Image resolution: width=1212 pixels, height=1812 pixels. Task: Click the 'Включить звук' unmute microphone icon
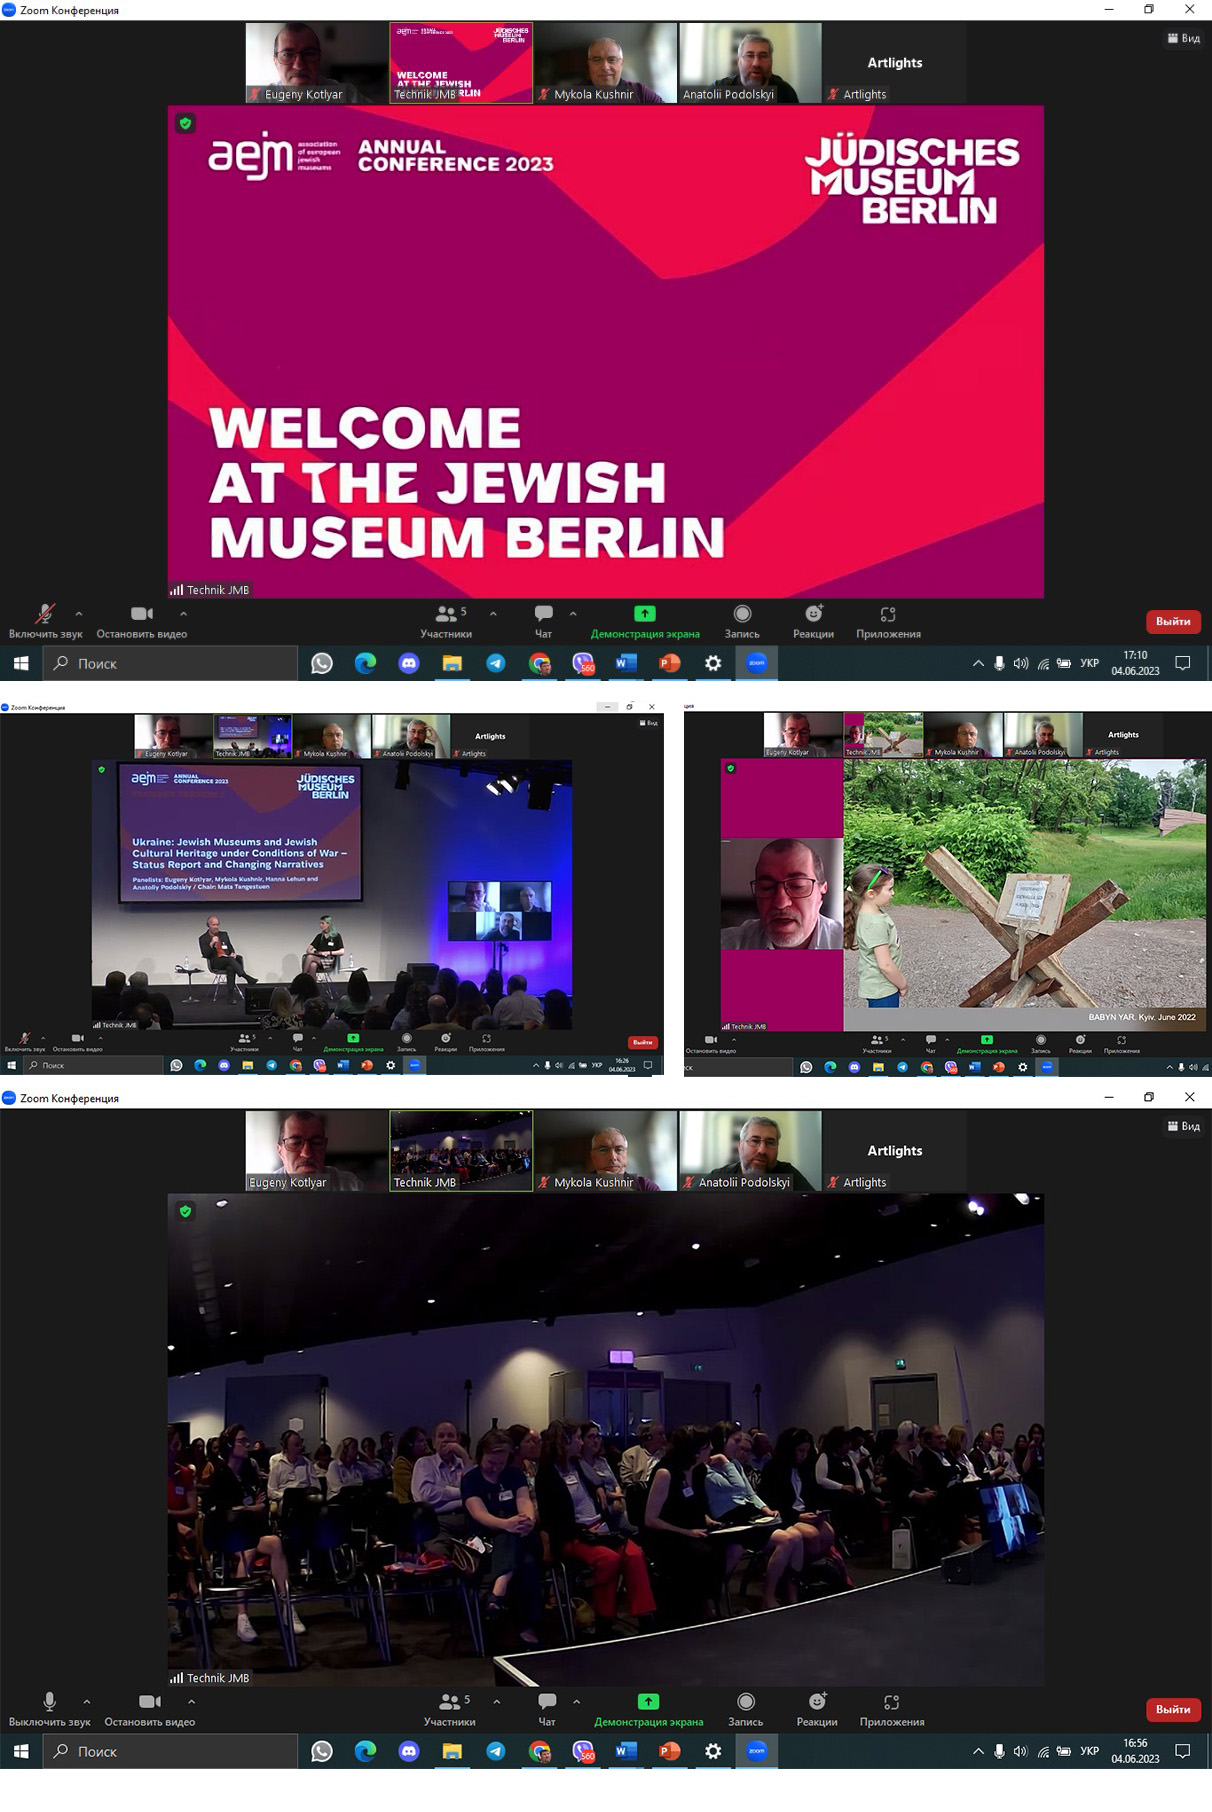[x=45, y=614]
